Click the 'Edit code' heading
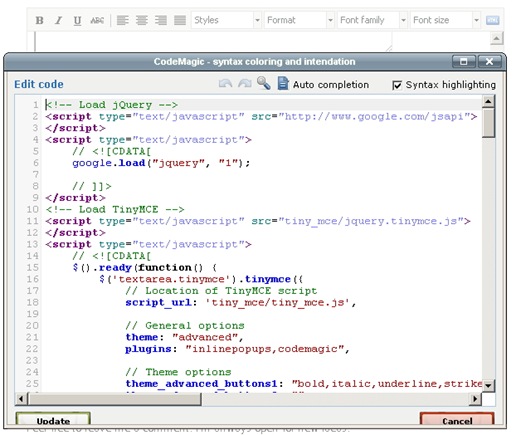516x435 pixels. [39, 84]
